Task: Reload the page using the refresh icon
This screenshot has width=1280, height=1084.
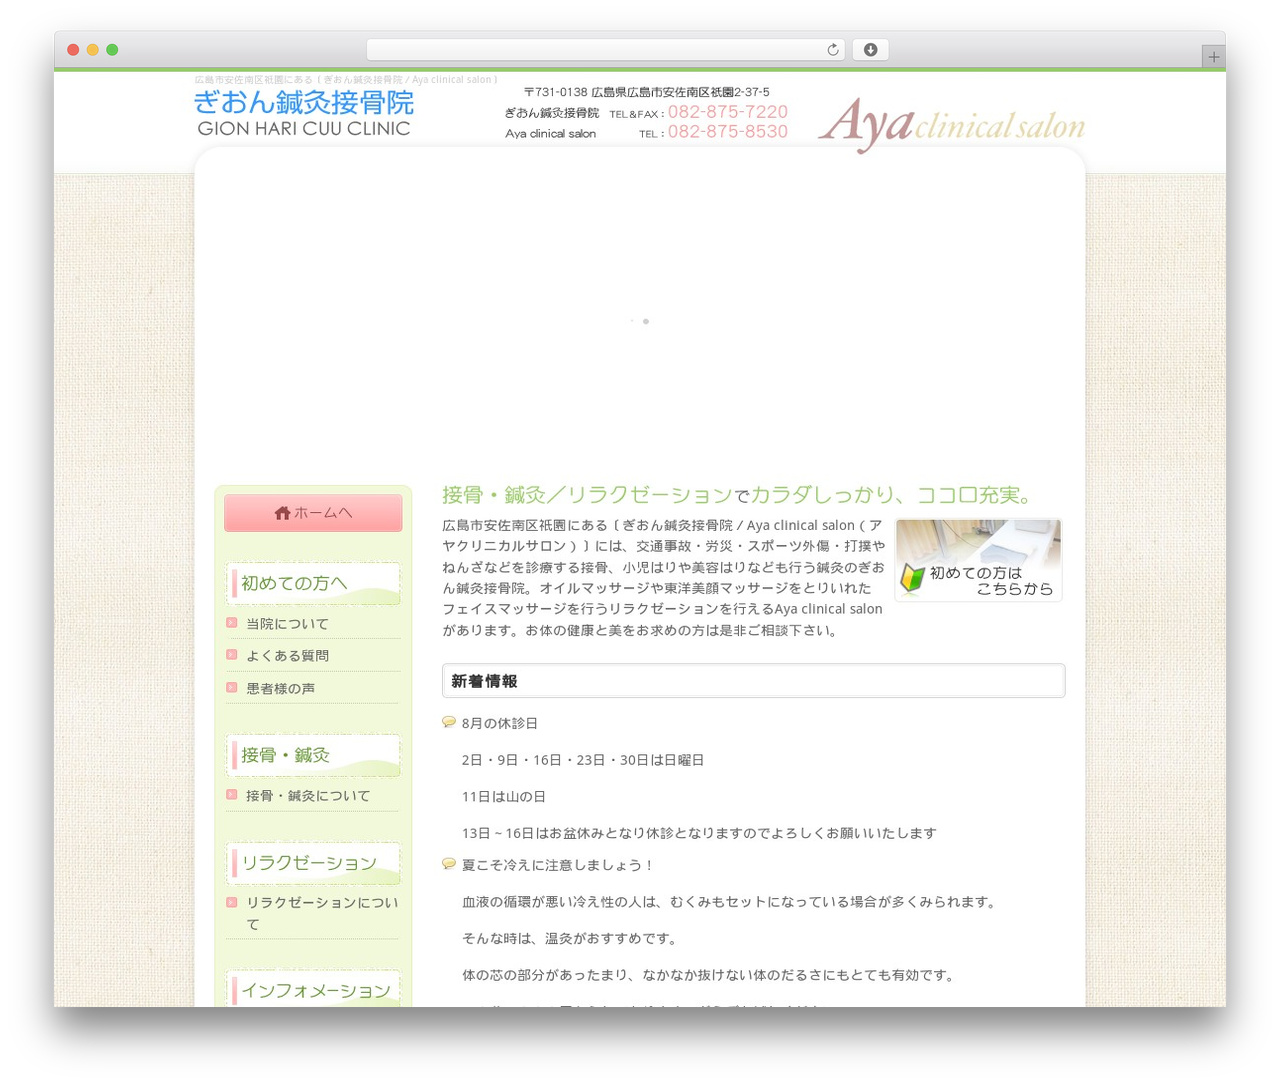Action: coord(832,50)
